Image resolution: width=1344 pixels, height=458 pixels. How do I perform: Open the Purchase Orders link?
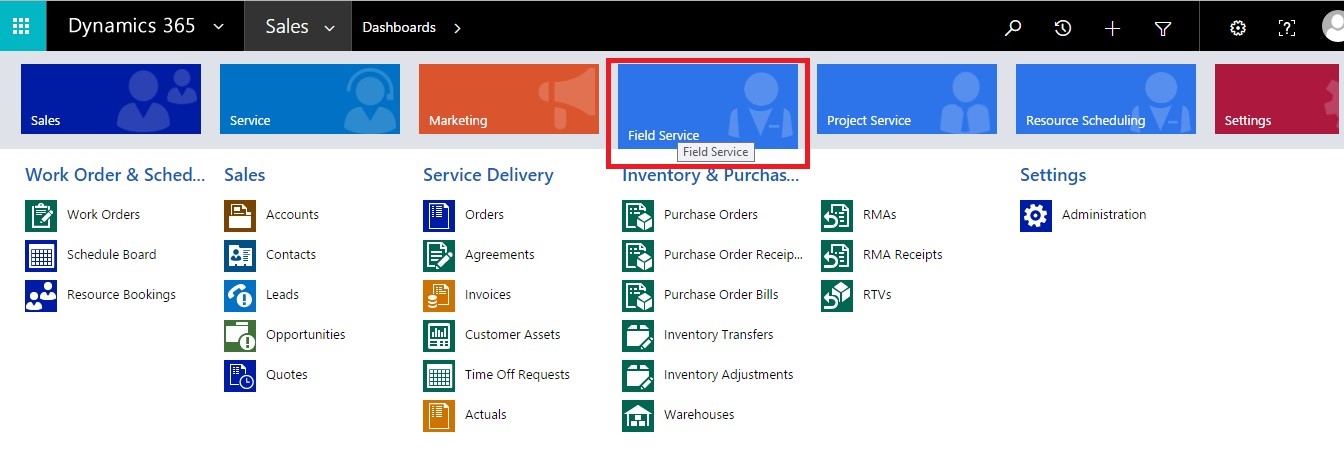[x=710, y=214]
